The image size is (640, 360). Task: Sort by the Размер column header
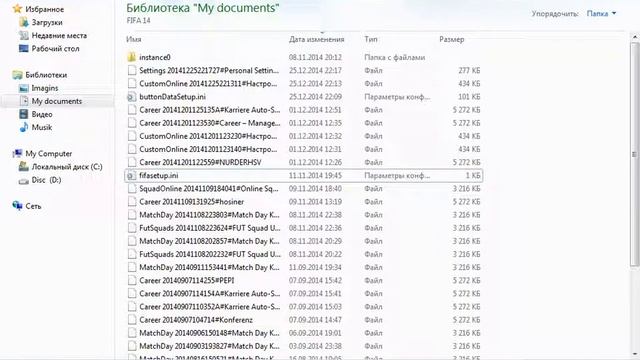pos(451,40)
